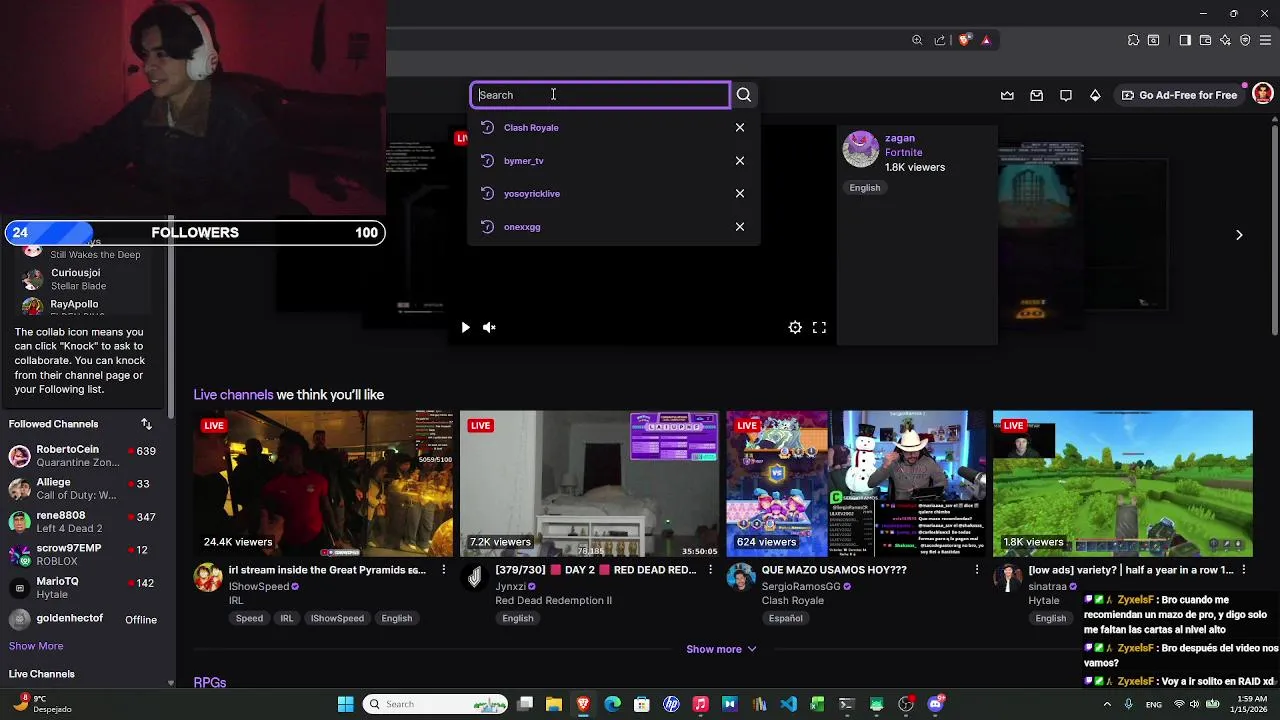Click the search magnifier button
This screenshot has height=720, width=1280.
(743, 95)
